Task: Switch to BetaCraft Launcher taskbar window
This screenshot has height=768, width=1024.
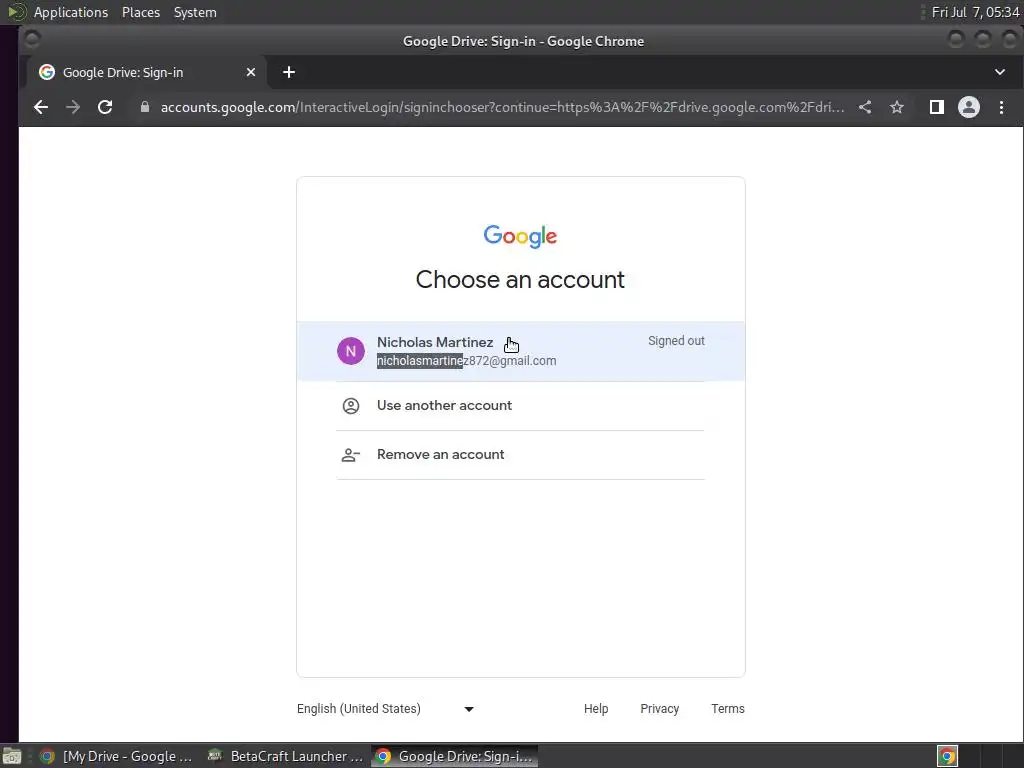Action: tap(285, 756)
